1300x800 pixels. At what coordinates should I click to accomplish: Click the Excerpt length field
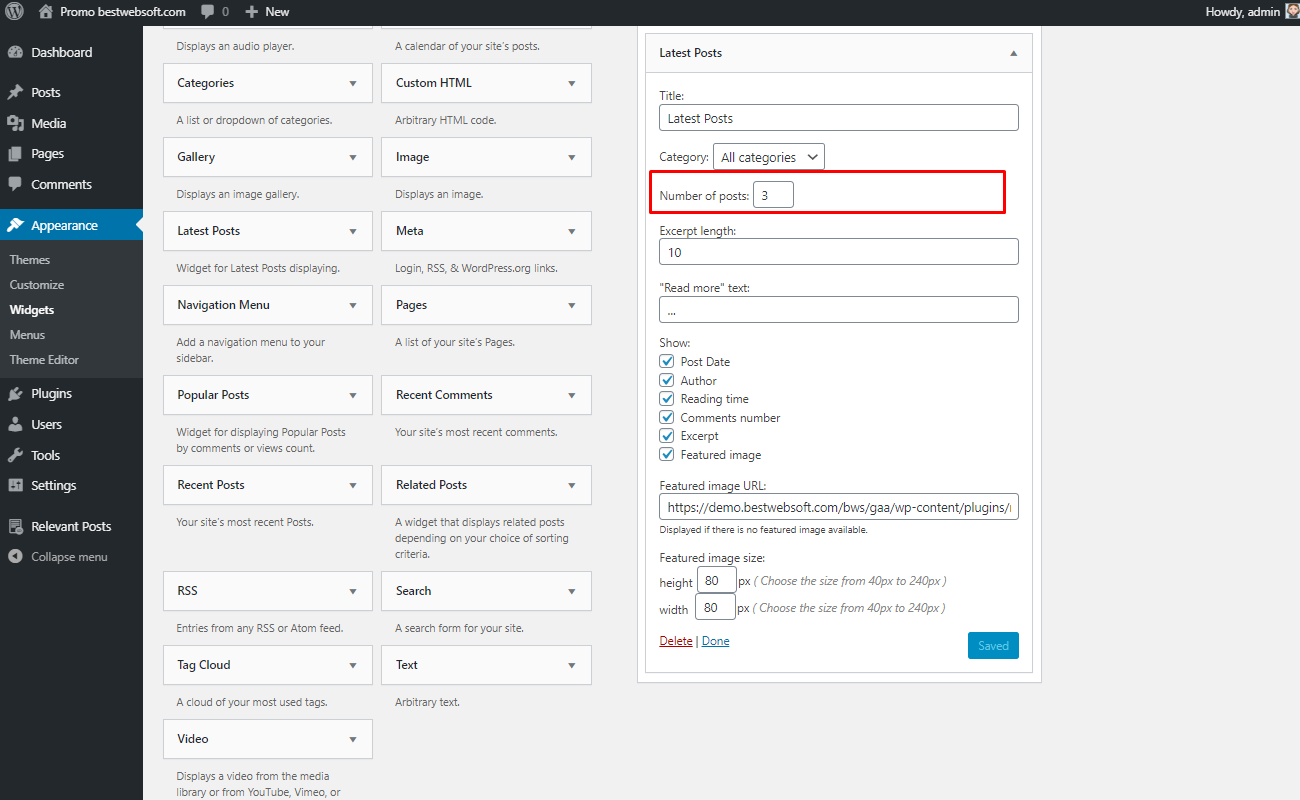point(839,252)
